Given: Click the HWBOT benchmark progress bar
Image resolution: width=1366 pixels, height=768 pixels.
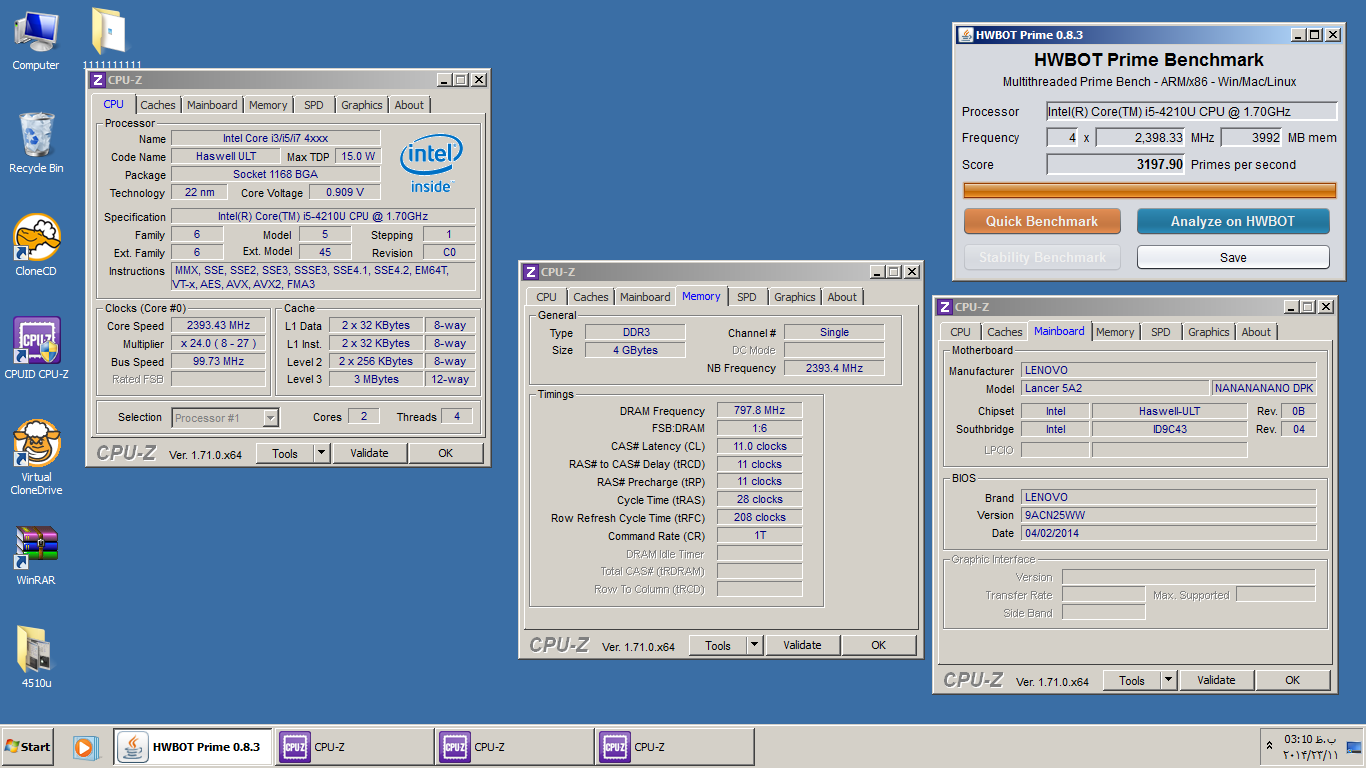Looking at the screenshot, I should (1149, 190).
